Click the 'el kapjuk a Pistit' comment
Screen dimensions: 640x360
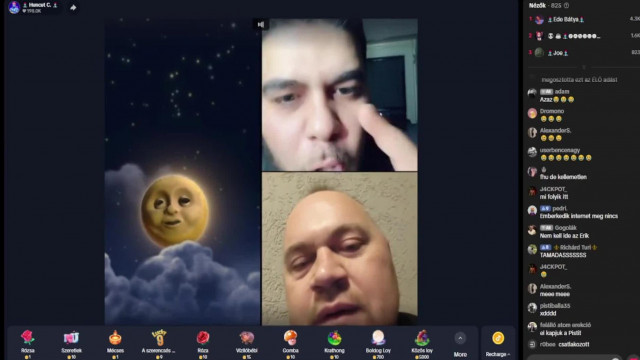point(560,333)
